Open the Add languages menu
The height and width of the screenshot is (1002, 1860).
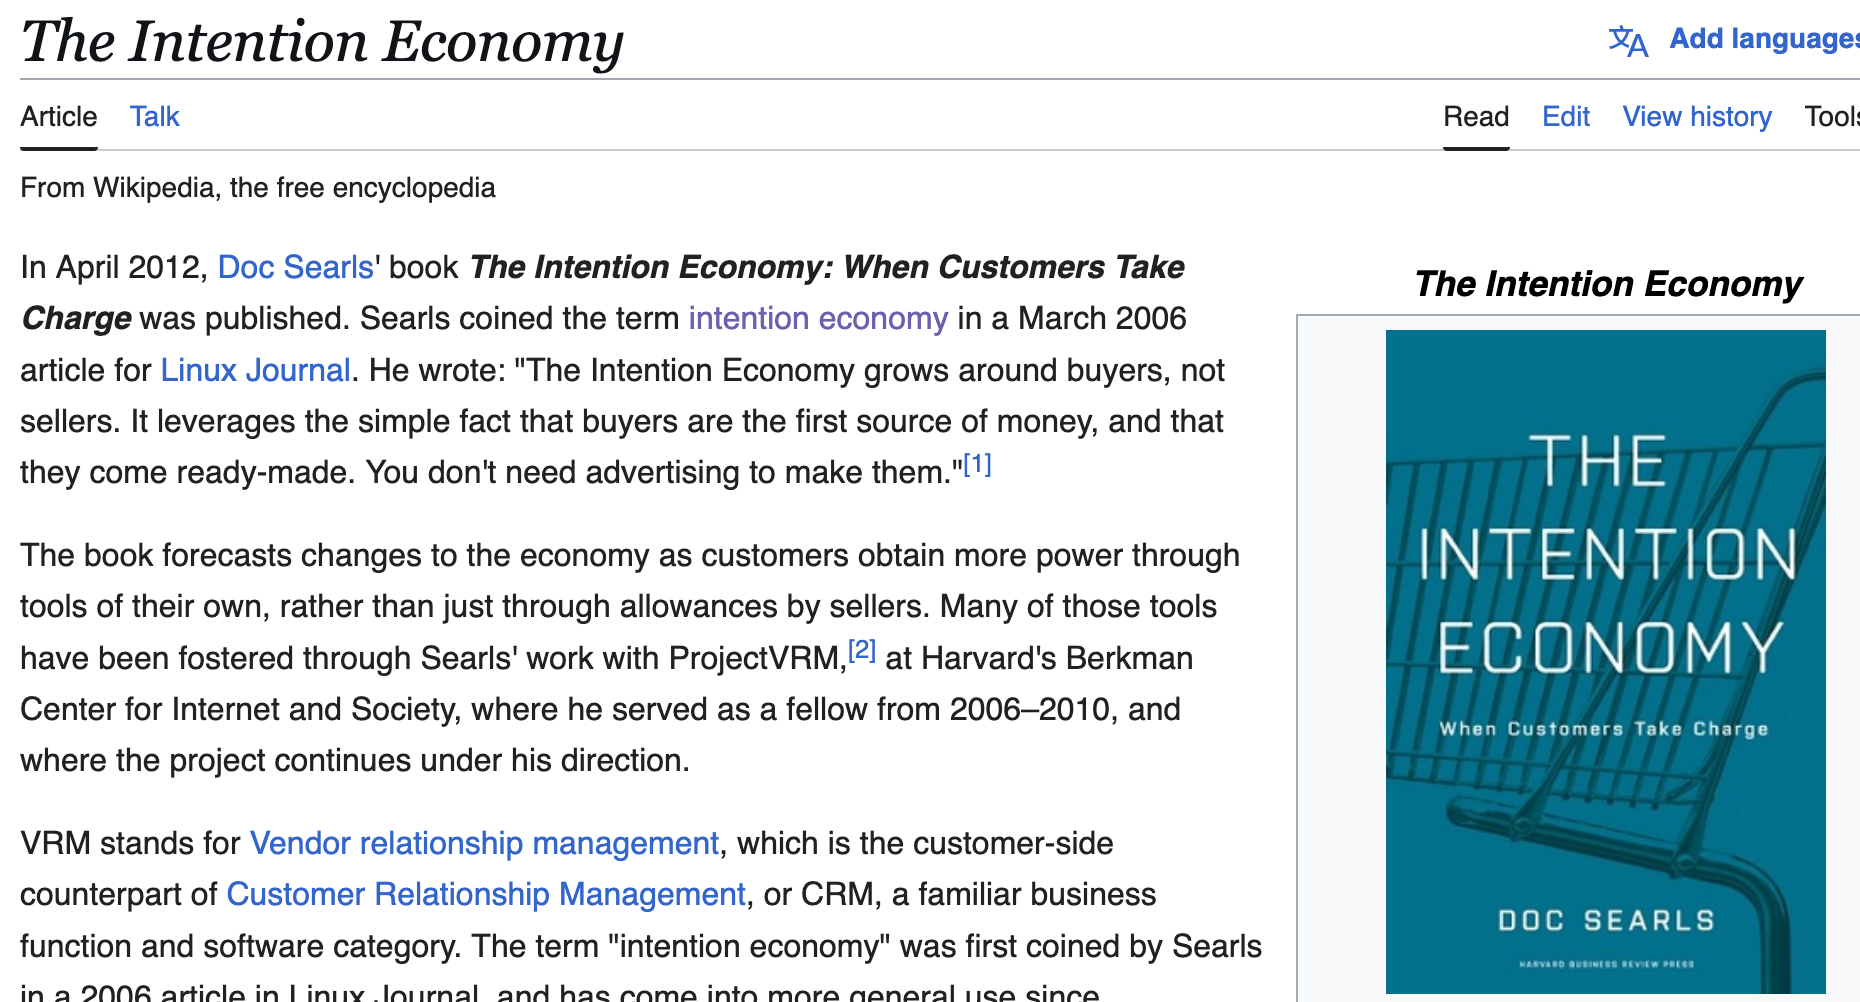1764,39
